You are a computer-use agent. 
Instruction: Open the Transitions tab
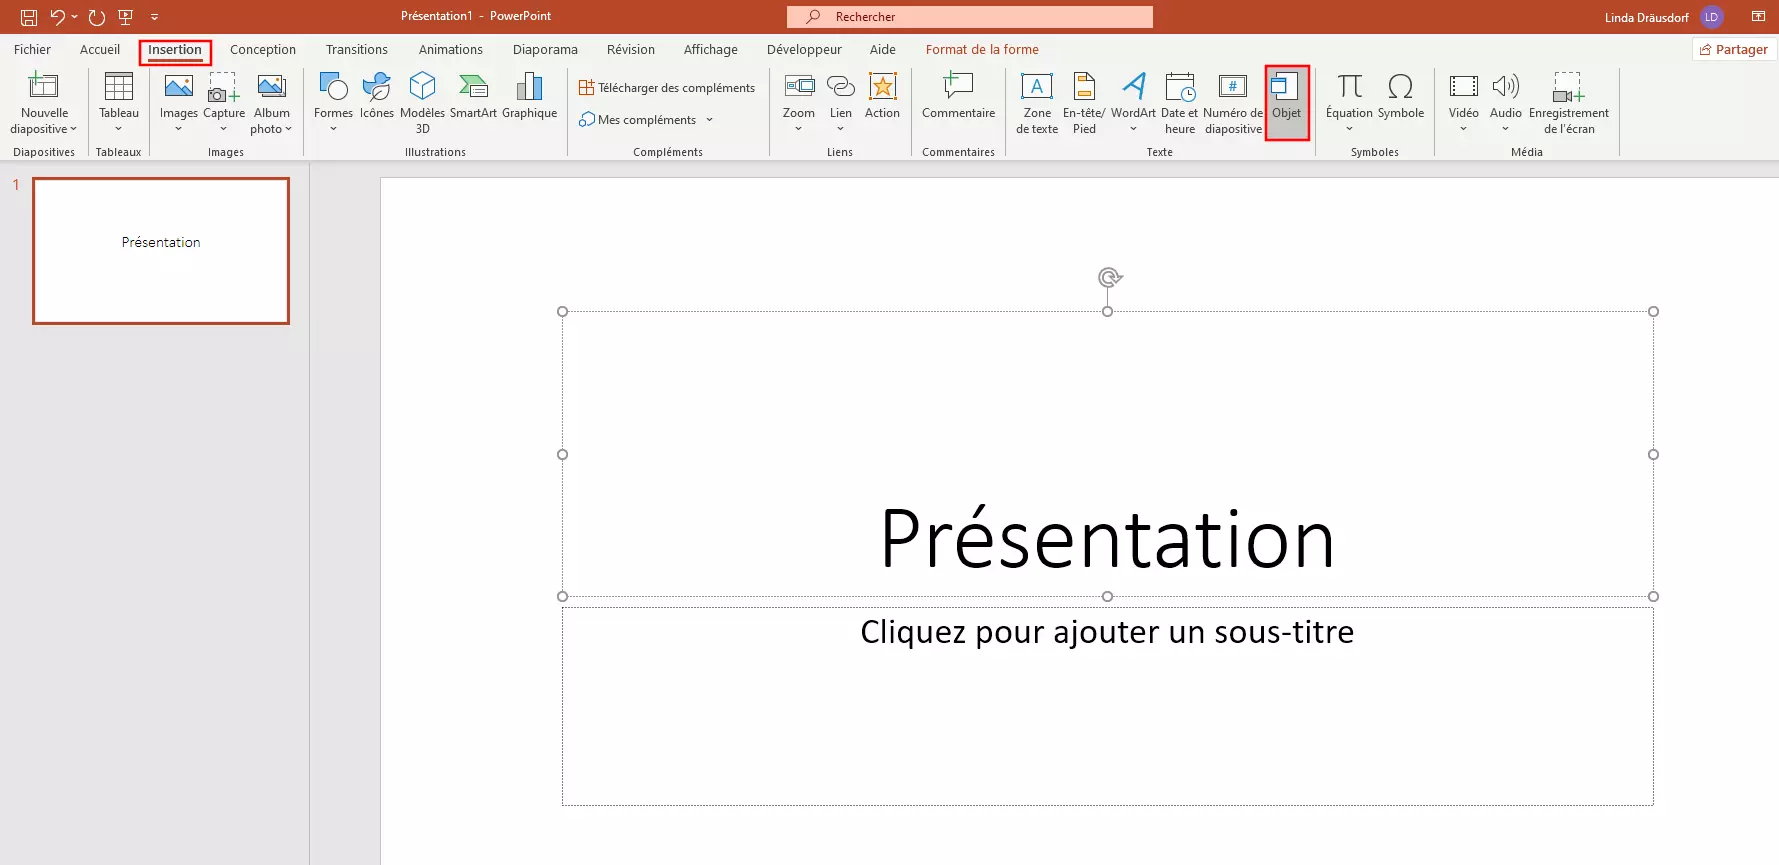pos(357,50)
